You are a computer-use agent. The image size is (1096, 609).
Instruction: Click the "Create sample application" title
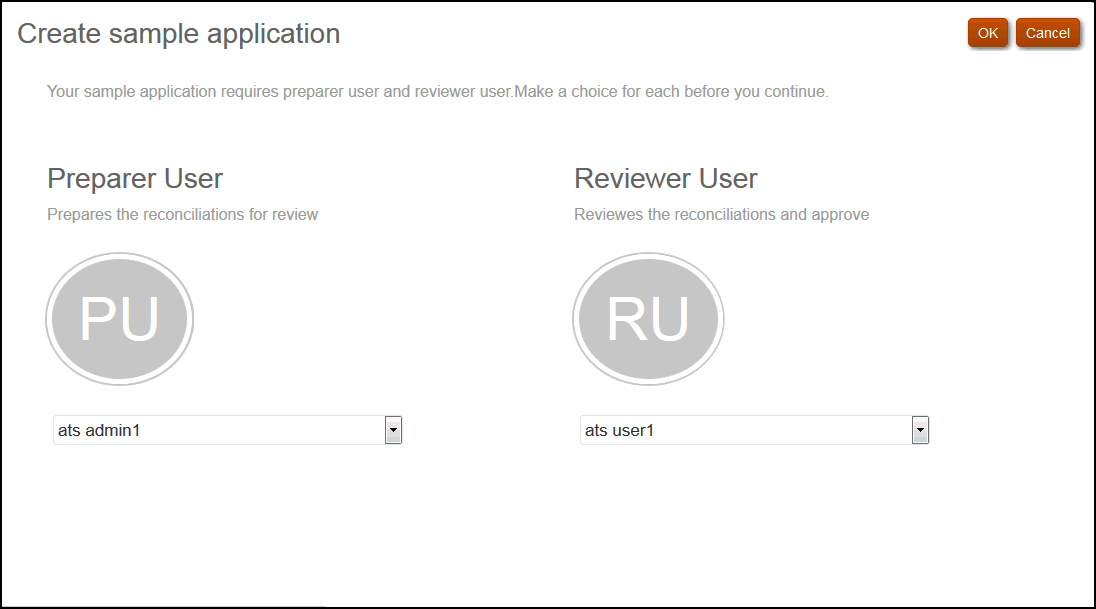178,33
